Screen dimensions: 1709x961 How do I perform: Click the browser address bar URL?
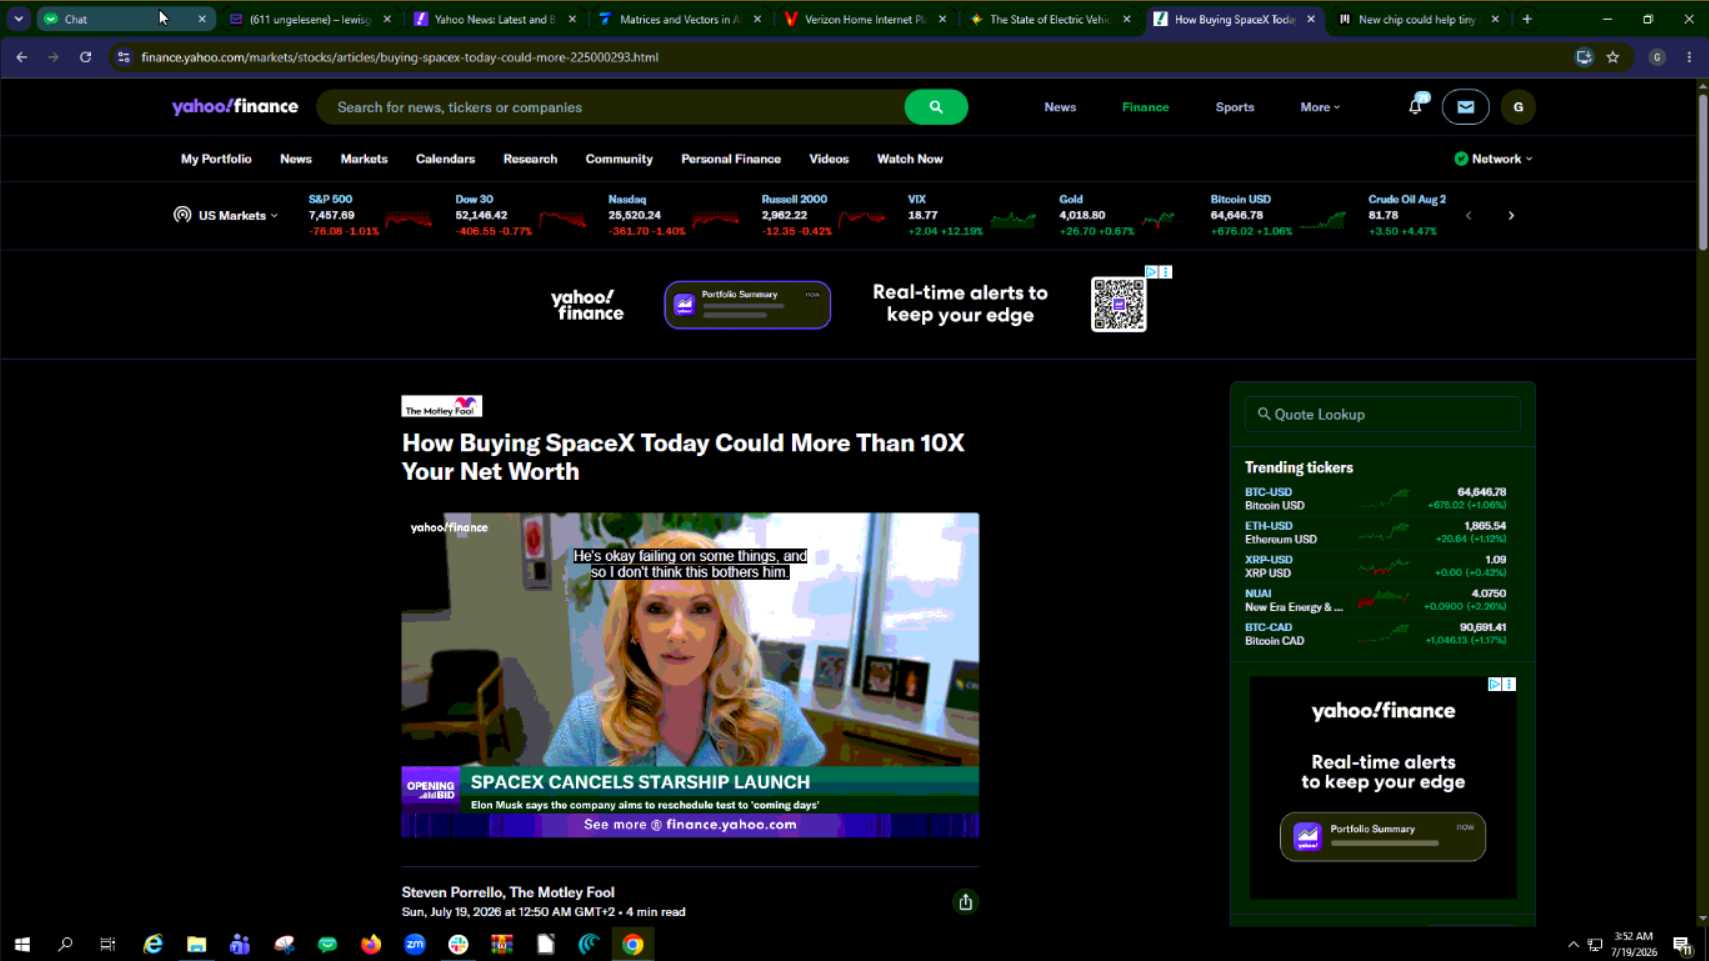tap(400, 57)
